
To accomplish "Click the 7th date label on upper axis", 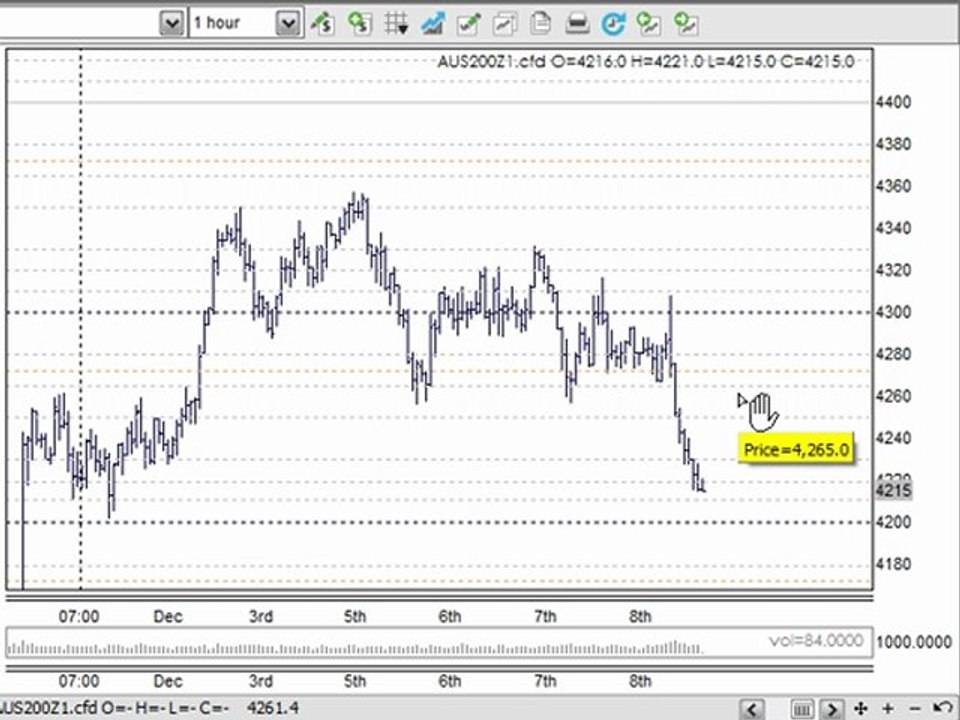I will tap(545, 616).
